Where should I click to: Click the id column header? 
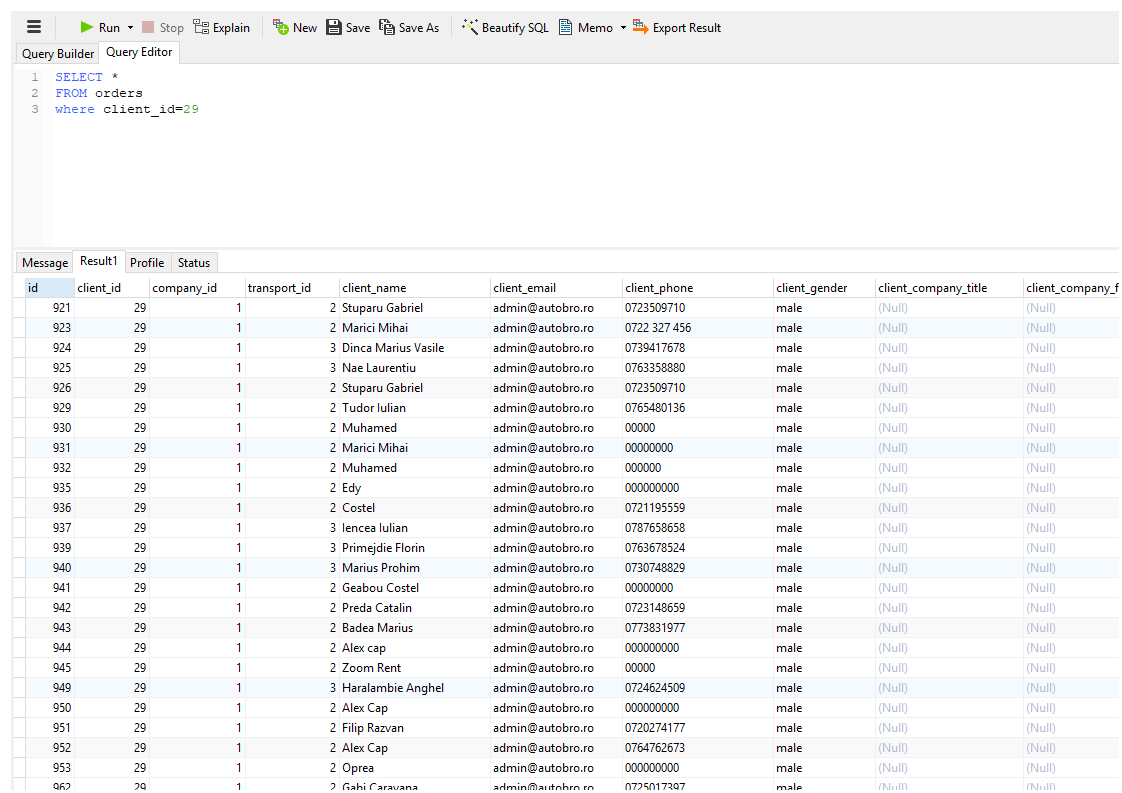tap(49, 288)
